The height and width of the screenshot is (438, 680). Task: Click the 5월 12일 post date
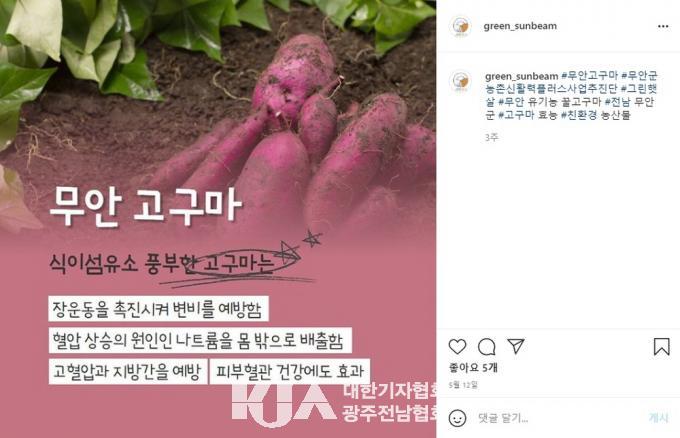pos(463,385)
